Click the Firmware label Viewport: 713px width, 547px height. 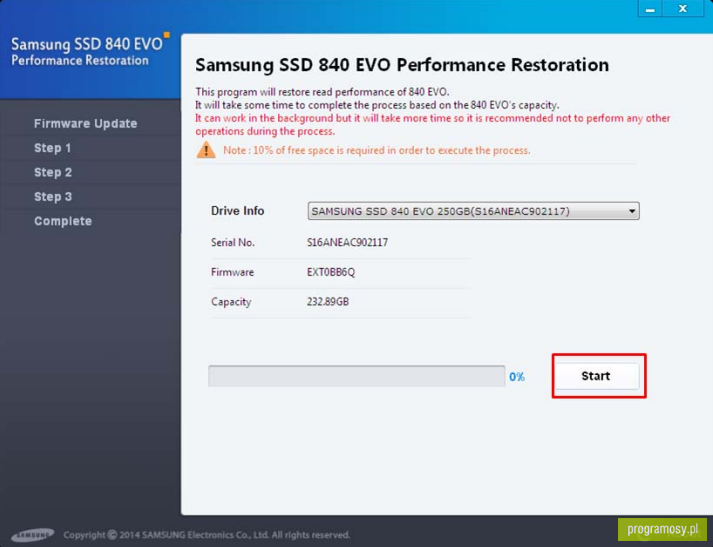tap(232, 272)
